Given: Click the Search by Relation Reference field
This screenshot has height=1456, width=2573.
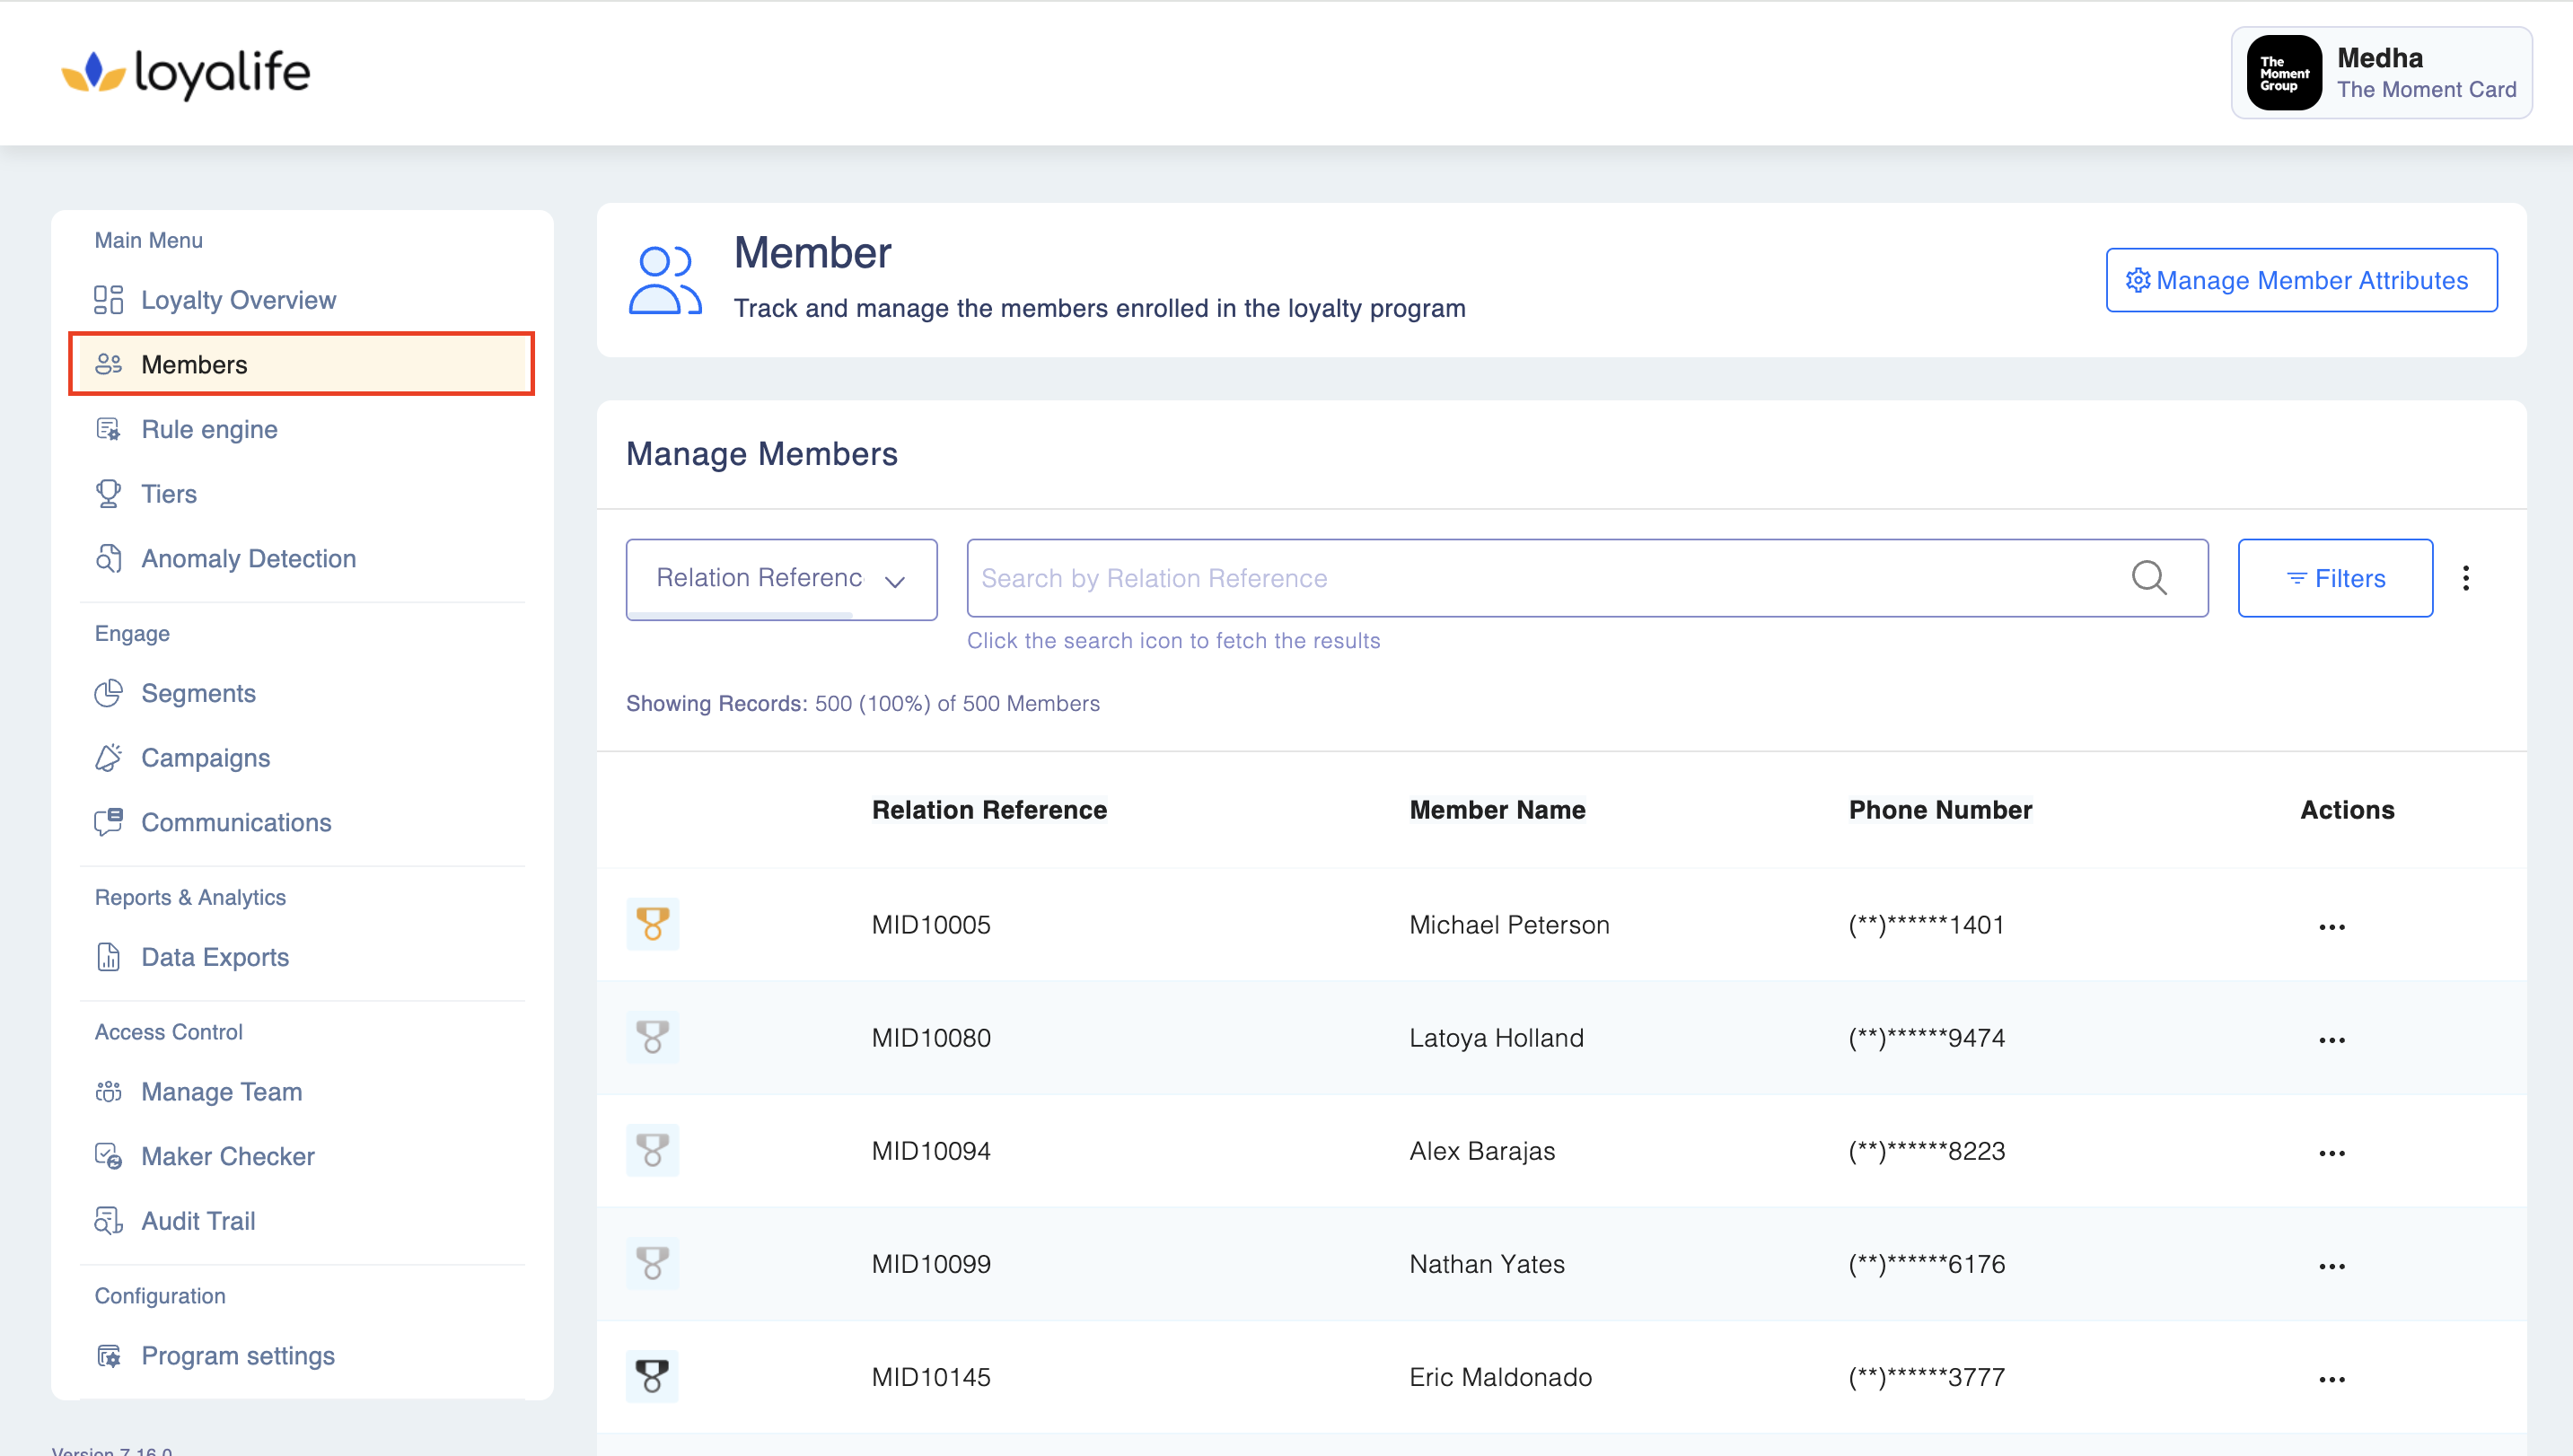Looking at the screenshot, I should [1540, 578].
